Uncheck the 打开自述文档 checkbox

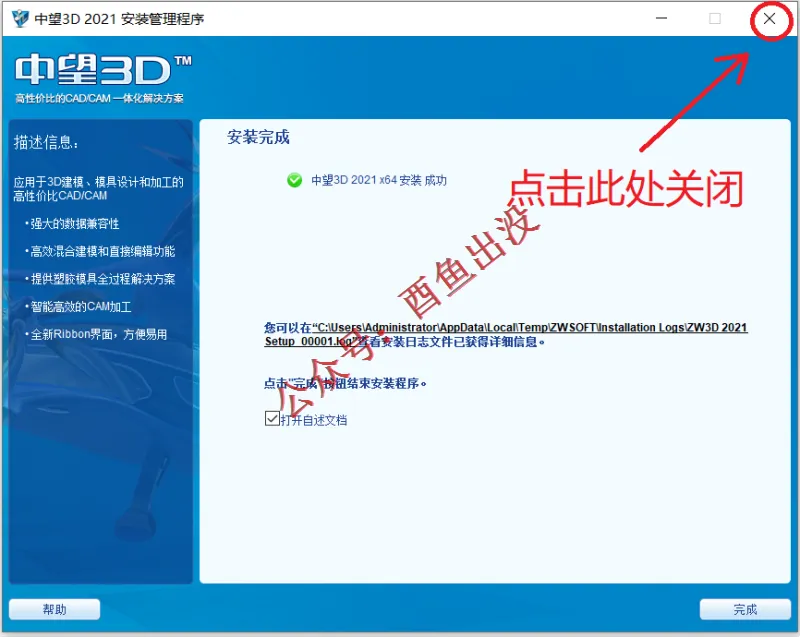pos(272,419)
